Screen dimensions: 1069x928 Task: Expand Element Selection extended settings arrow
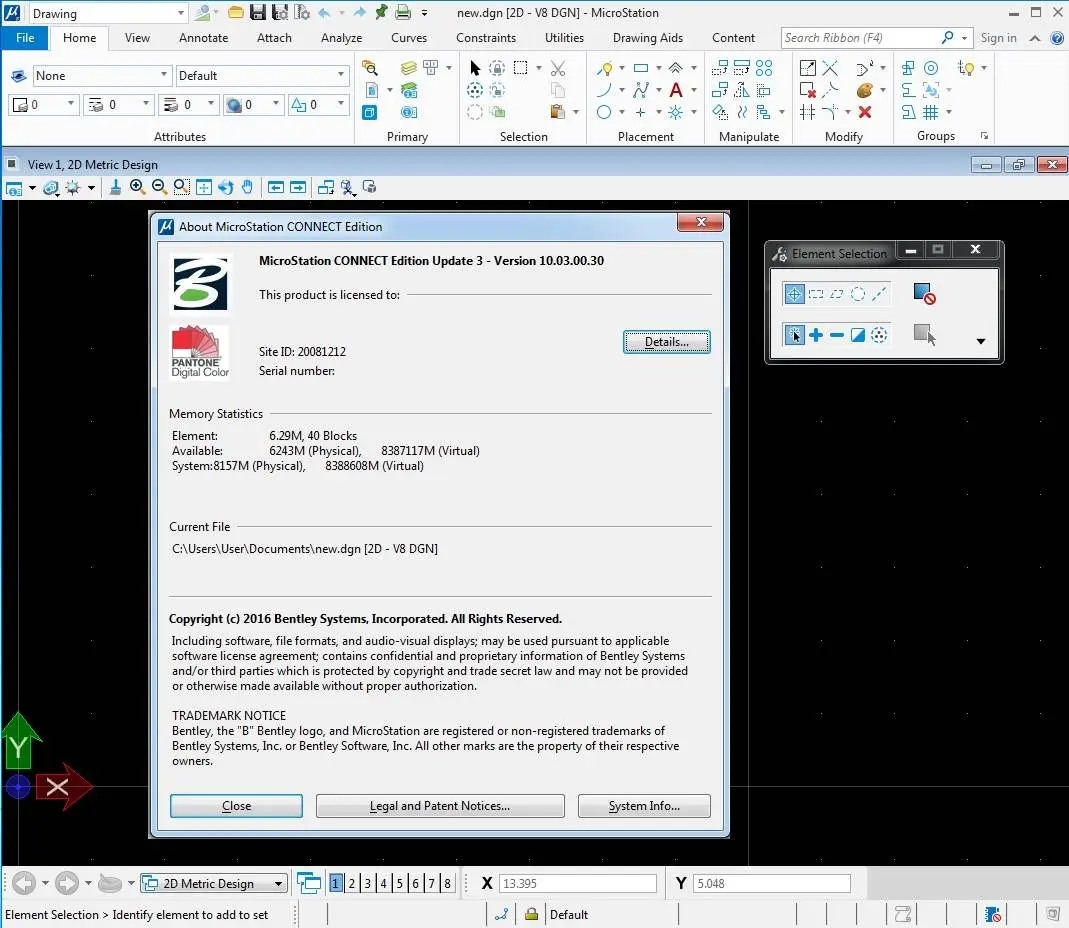point(980,341)
